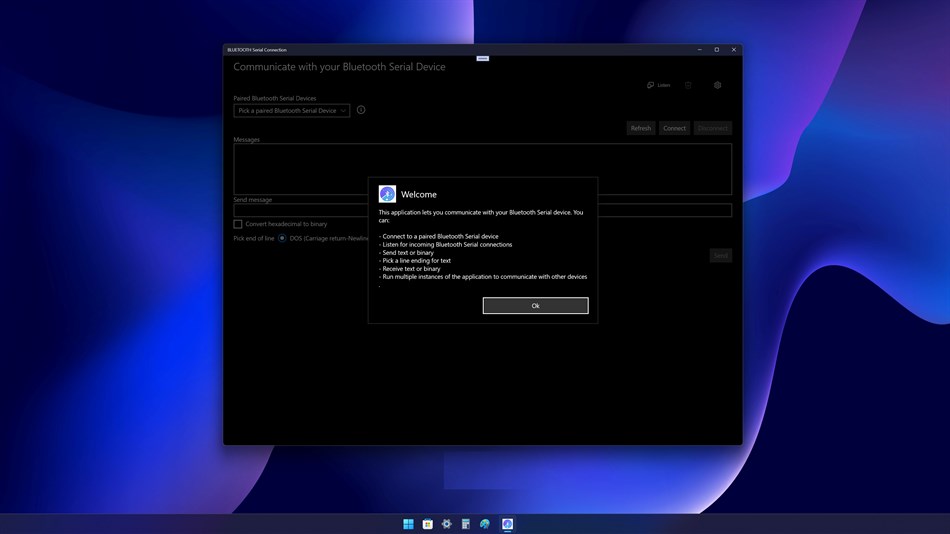Open the paired Bluetooth Serial Device dropdown
950x534 pixels.
pyautogui.click(x=291, y=111)
